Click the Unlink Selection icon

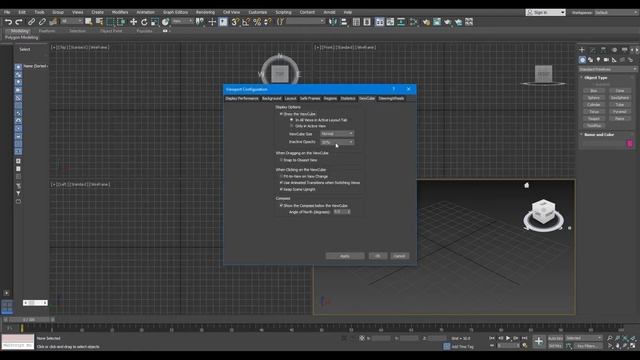point(42,22)
